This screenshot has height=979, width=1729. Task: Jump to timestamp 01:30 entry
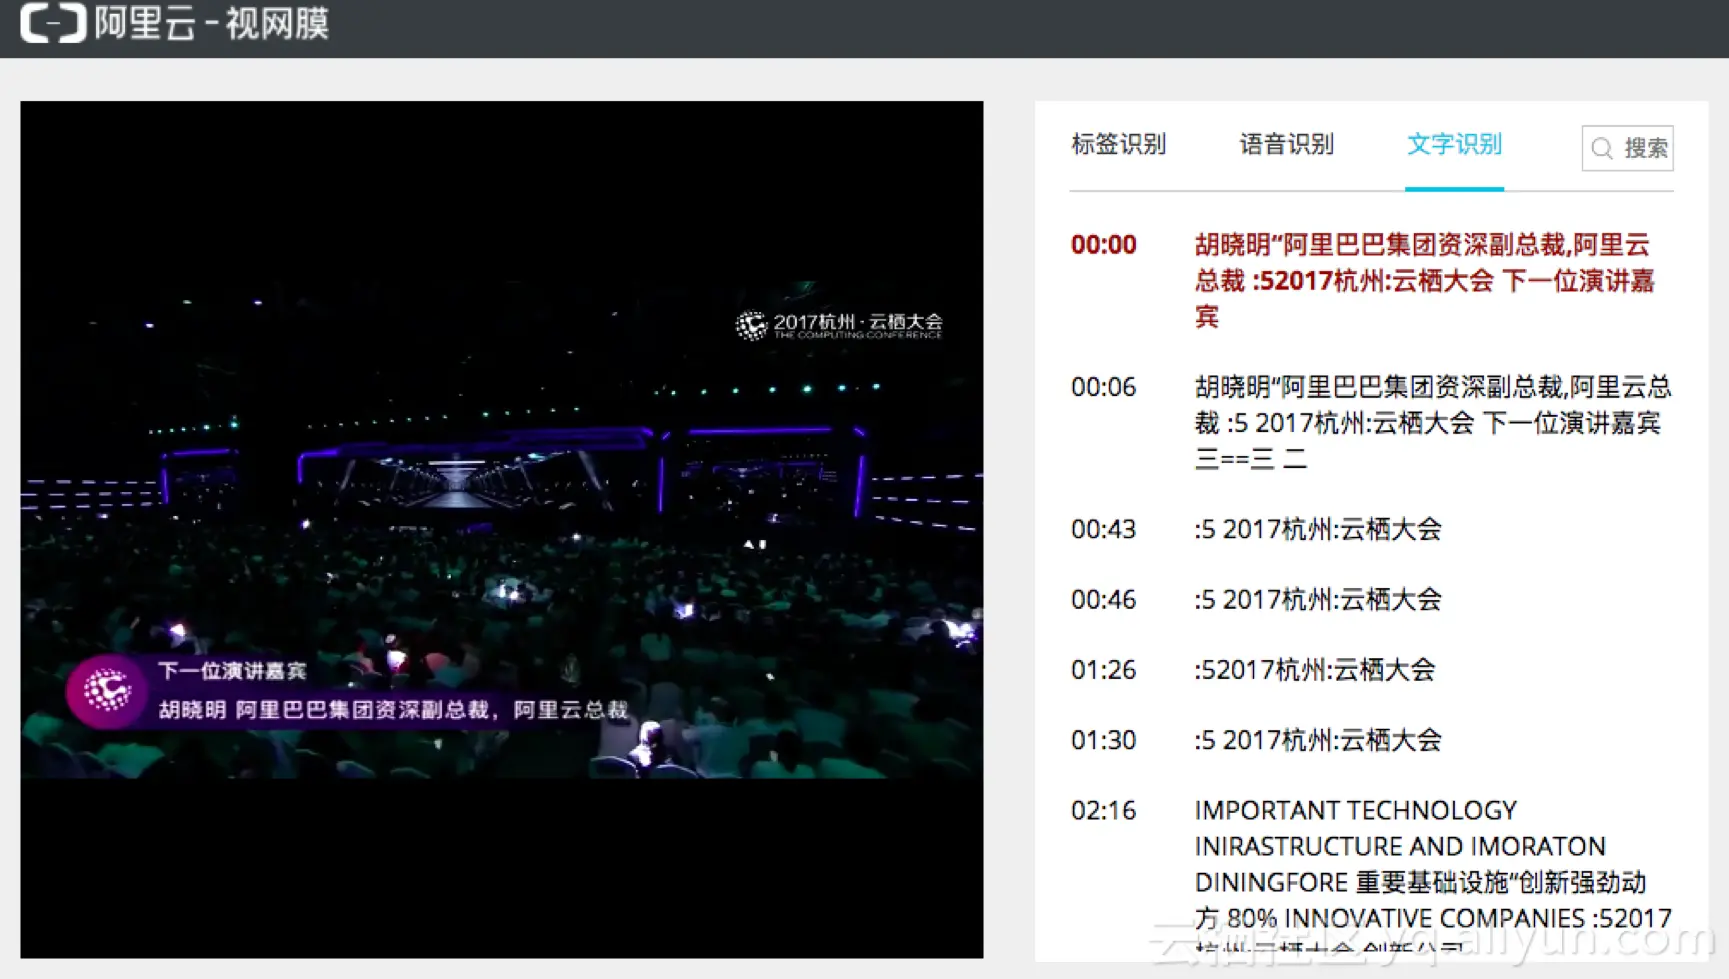pyautogui.click(x=1103, y=741)
